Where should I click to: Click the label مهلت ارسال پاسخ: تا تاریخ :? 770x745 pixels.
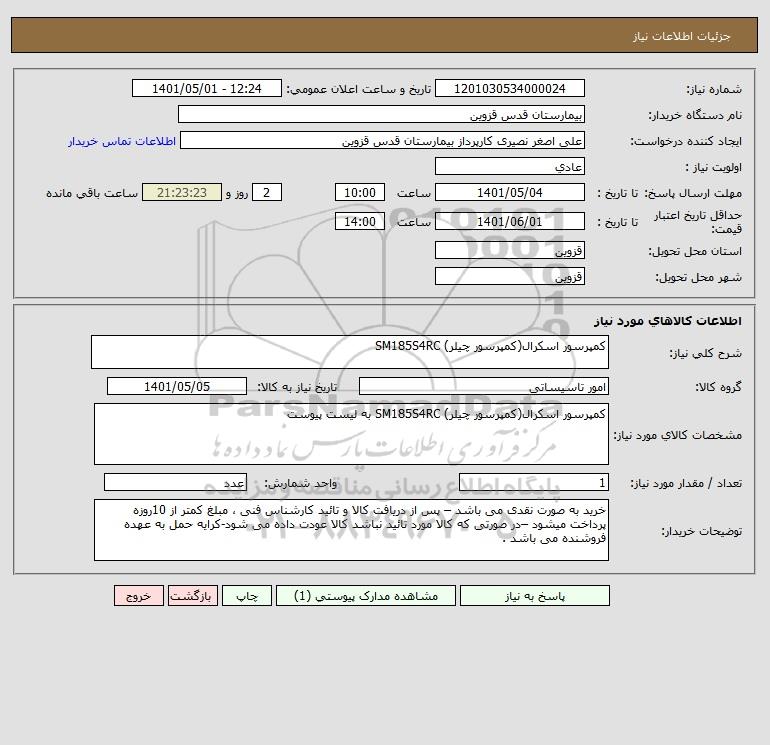pyautogui.click(x=669, y=193)
